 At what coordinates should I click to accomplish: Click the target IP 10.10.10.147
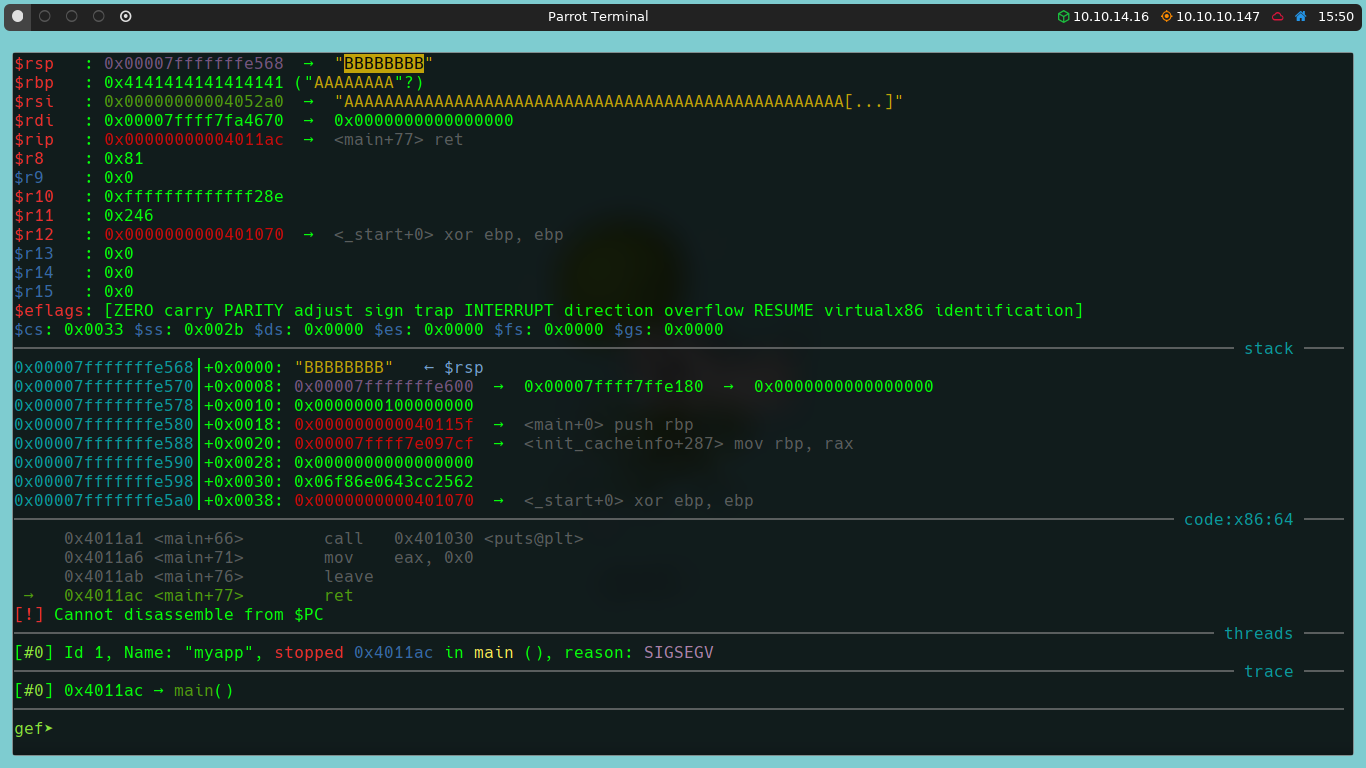point(1218,16)
